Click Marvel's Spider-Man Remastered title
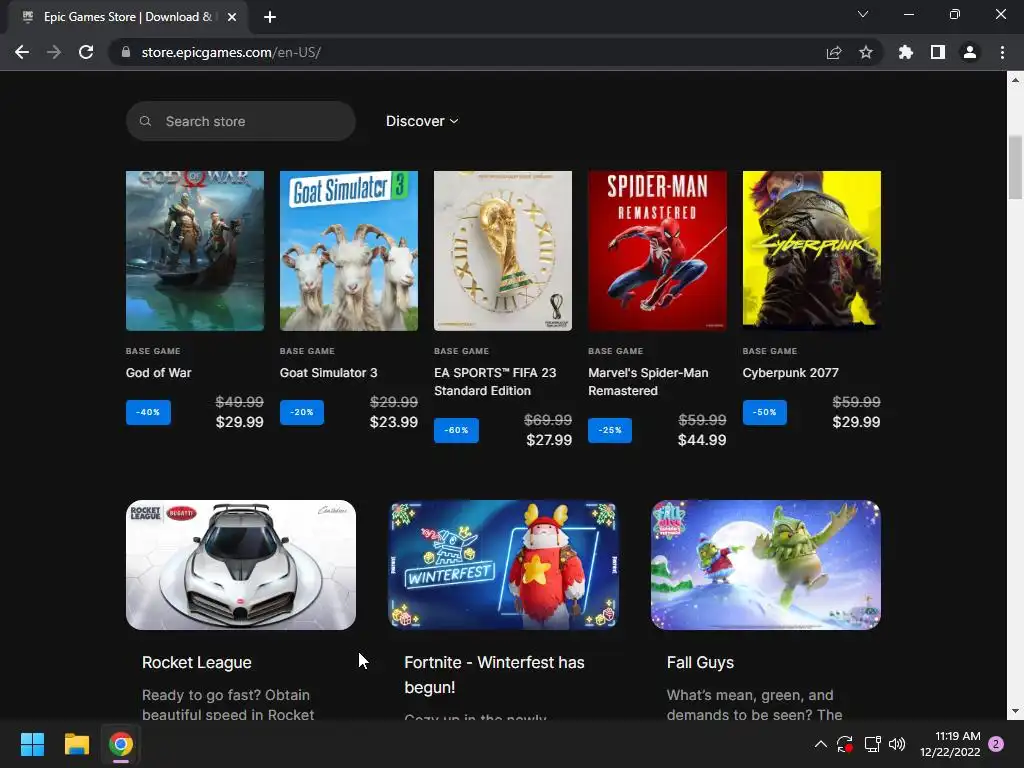 [648, 381]
